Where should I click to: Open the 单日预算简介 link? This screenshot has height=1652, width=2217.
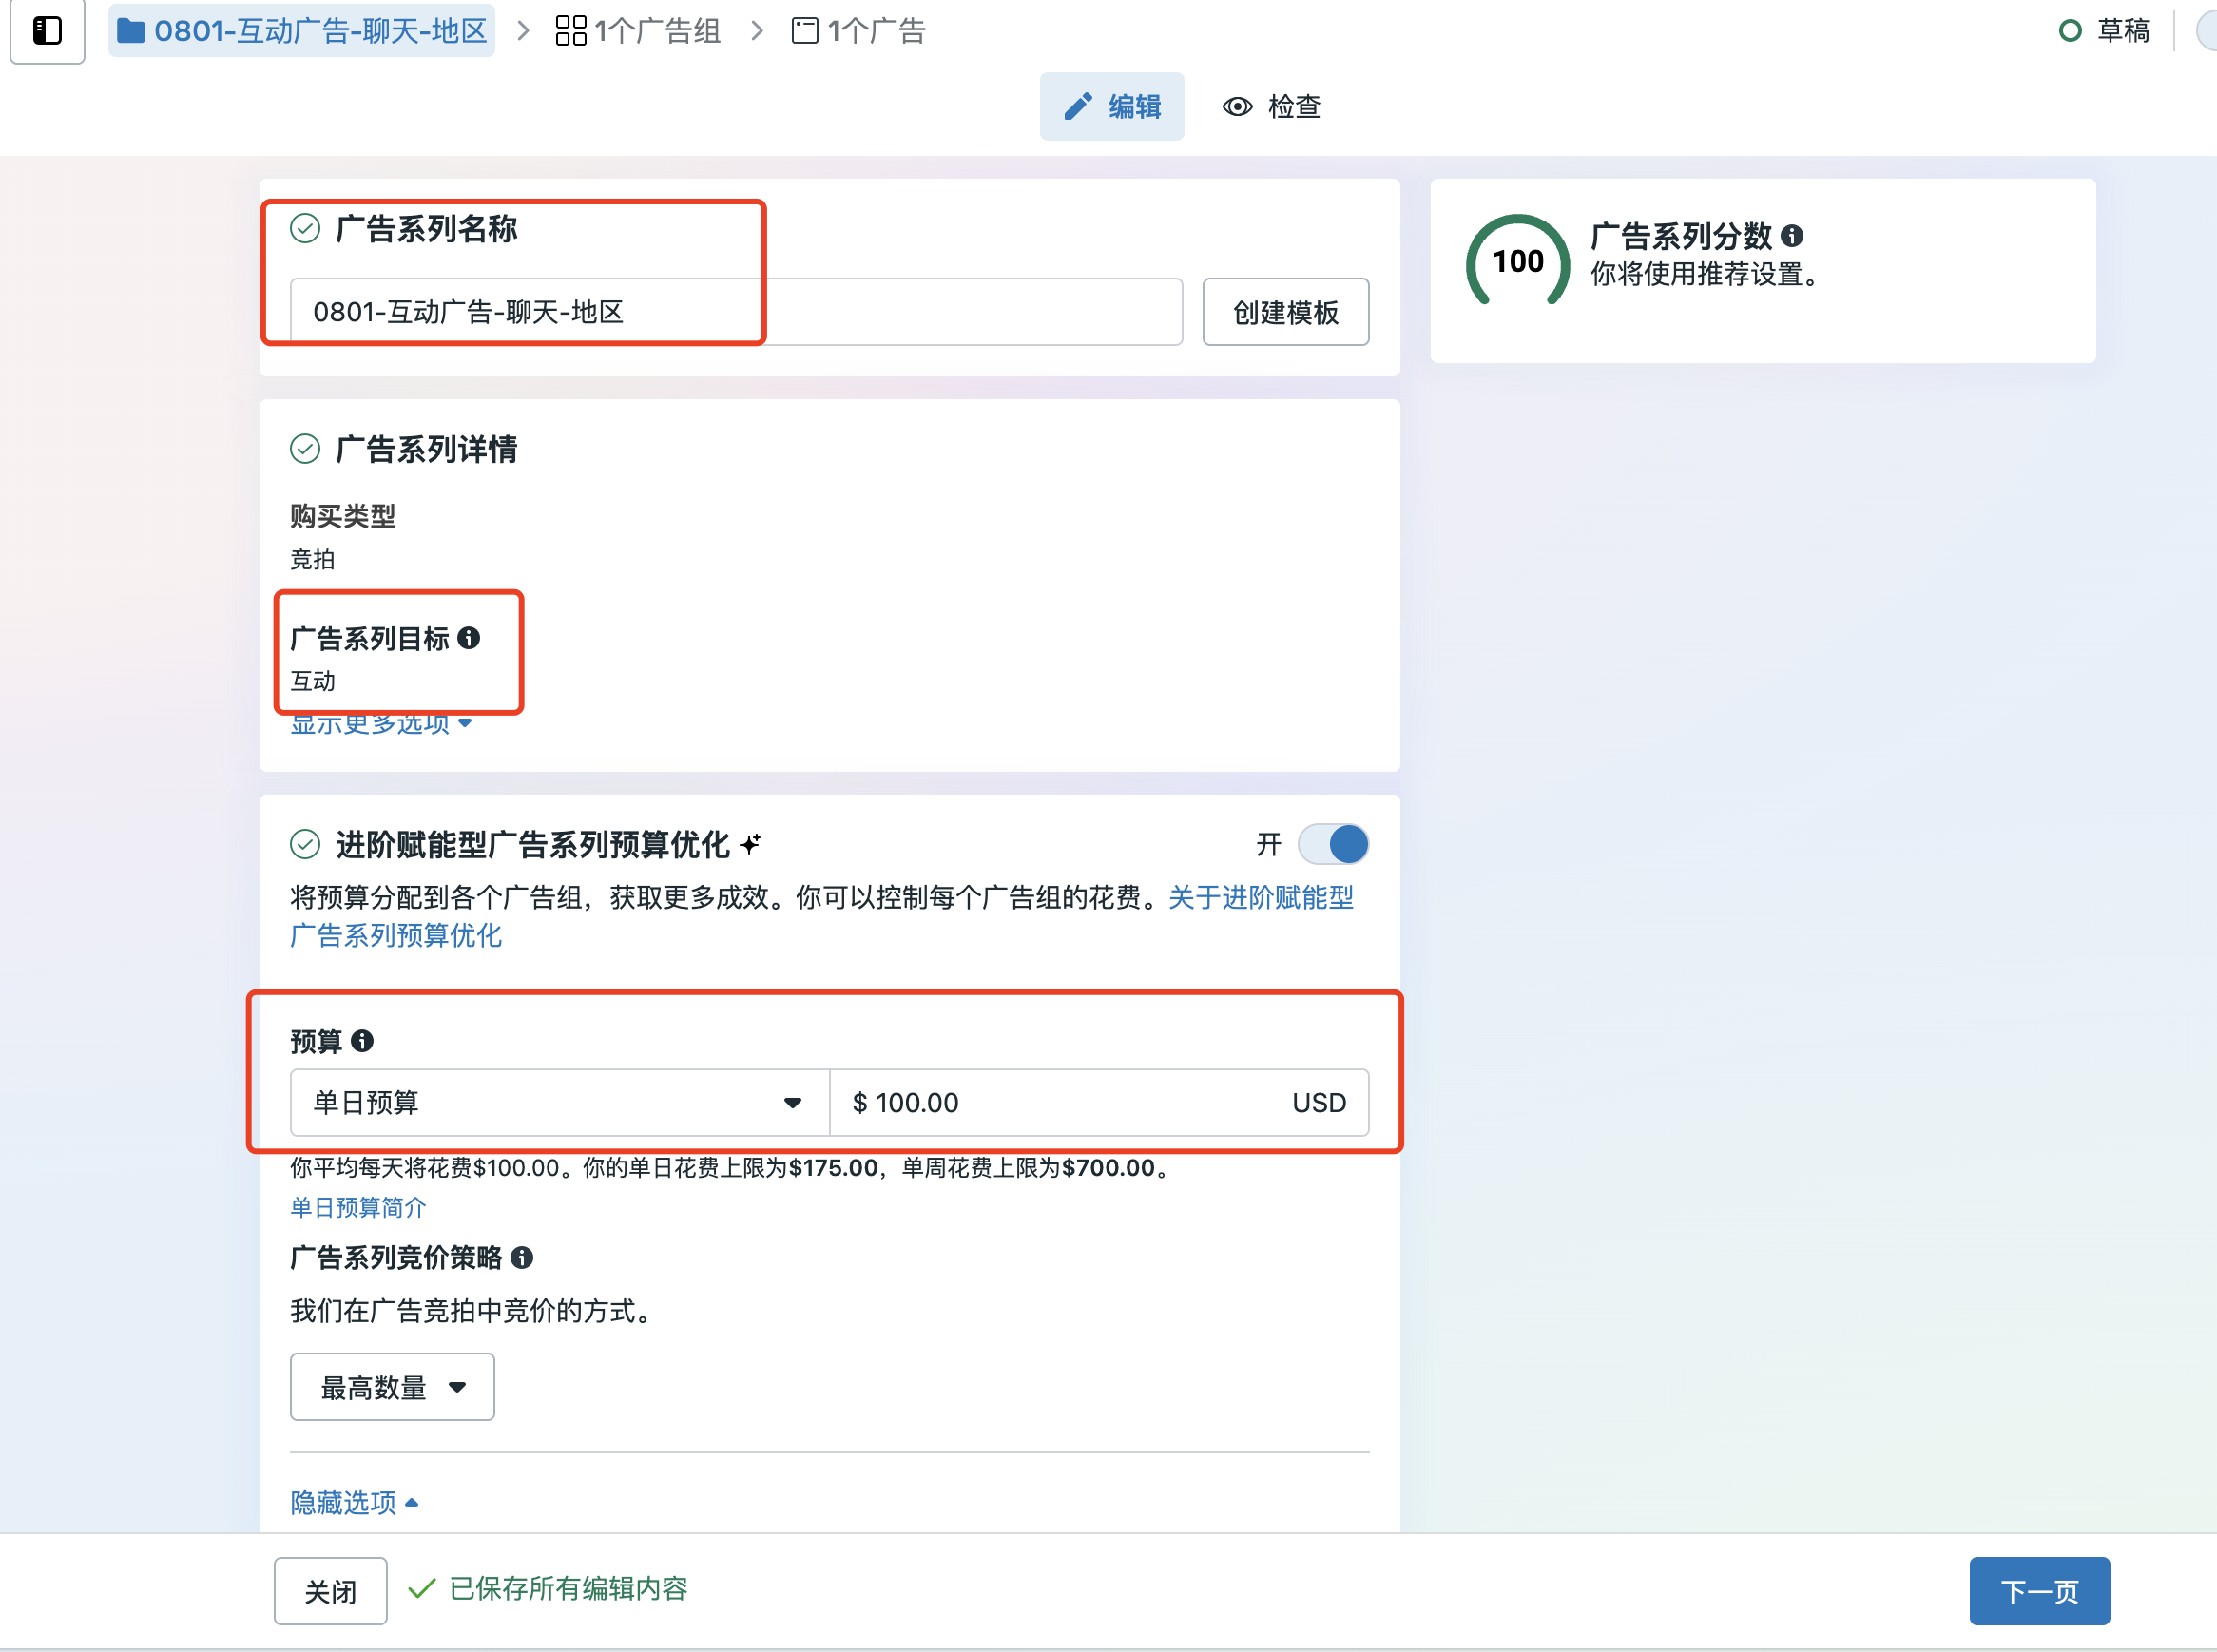(357, 1207)
